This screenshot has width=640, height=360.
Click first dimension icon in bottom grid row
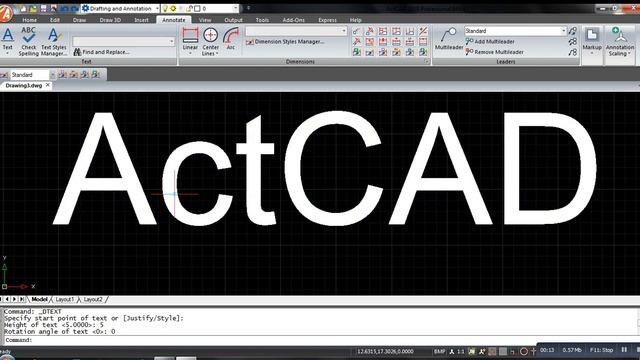356,52
